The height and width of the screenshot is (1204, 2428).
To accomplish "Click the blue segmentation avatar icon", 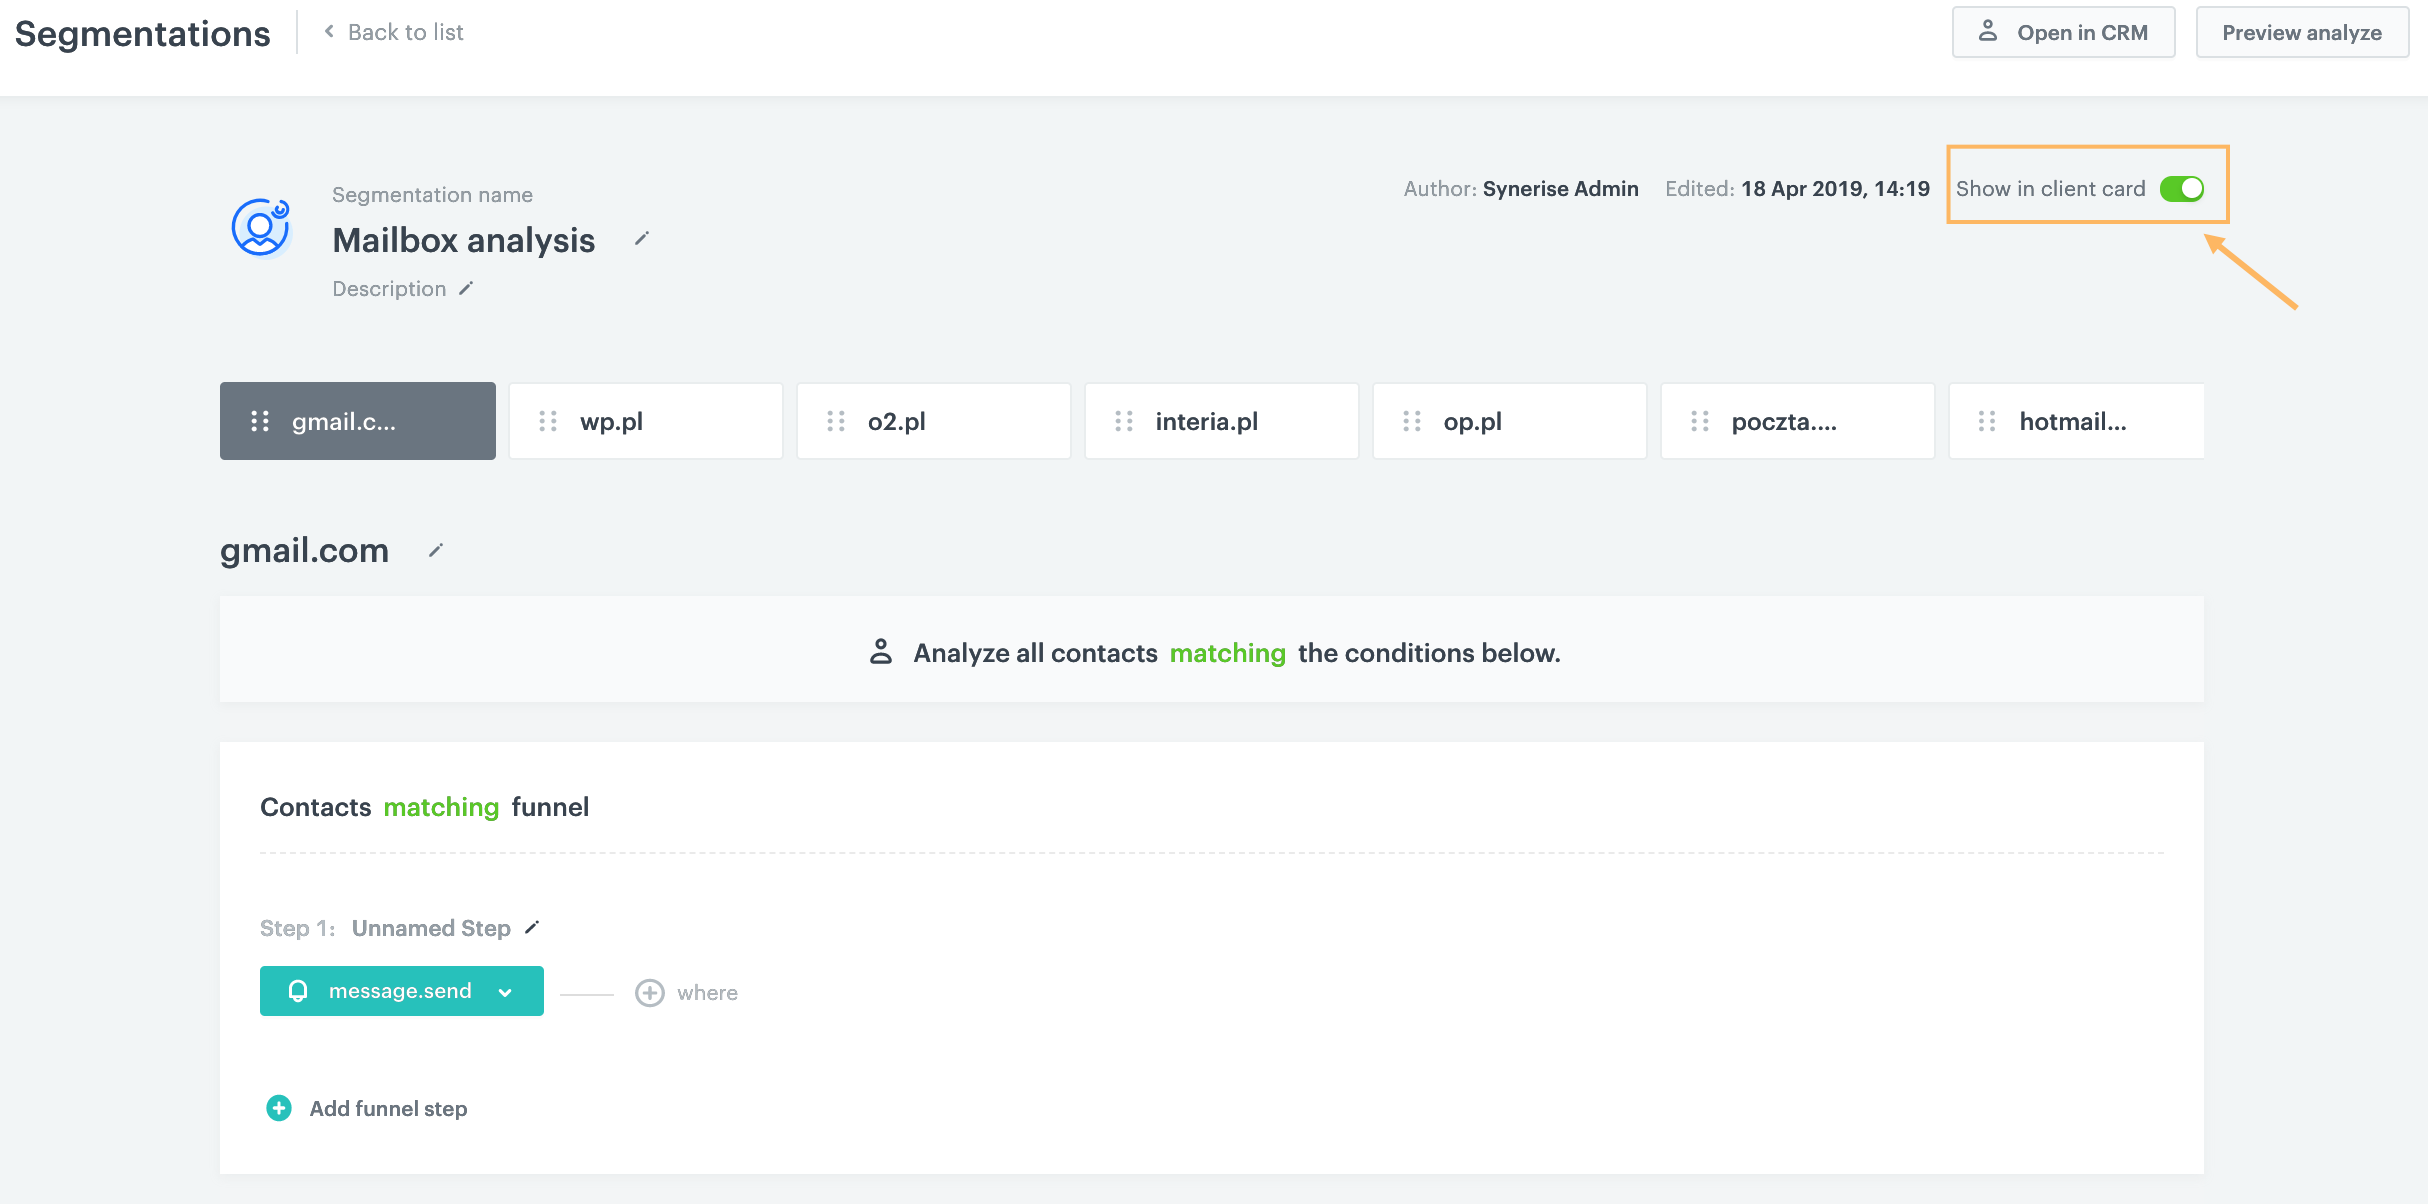I will pyautogui.click(x=259, y=228).
